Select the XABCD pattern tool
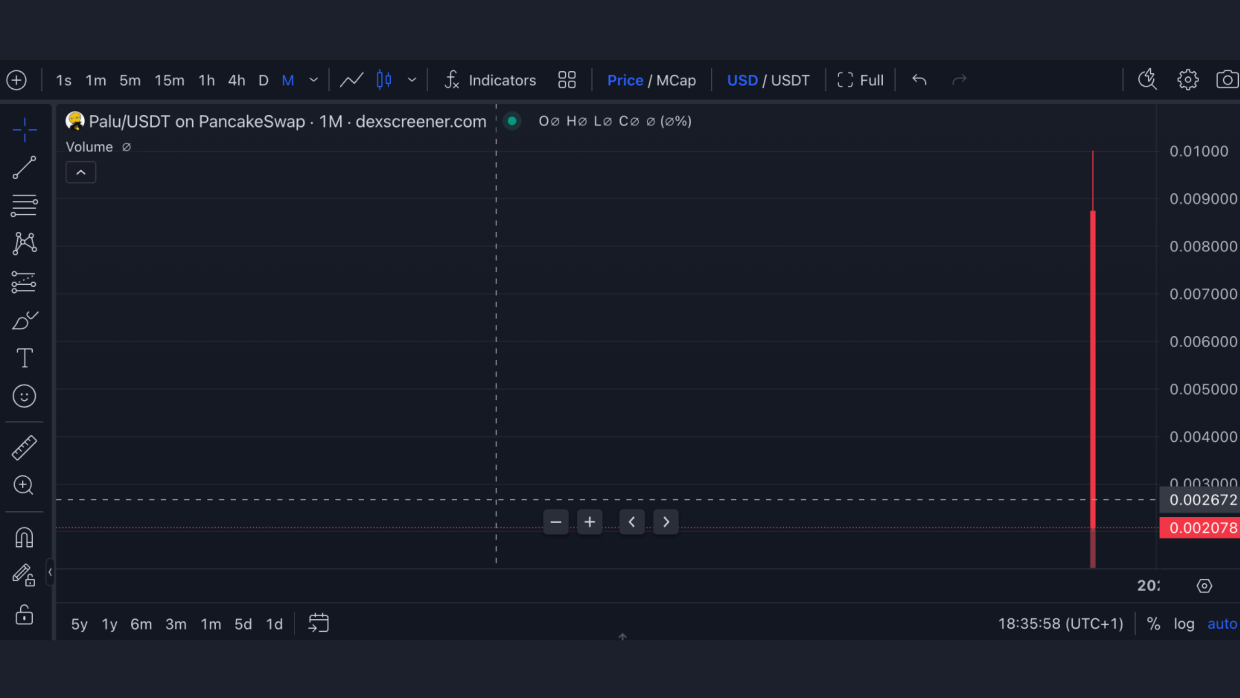This screenshot has width=1240, height=698. 25,243
